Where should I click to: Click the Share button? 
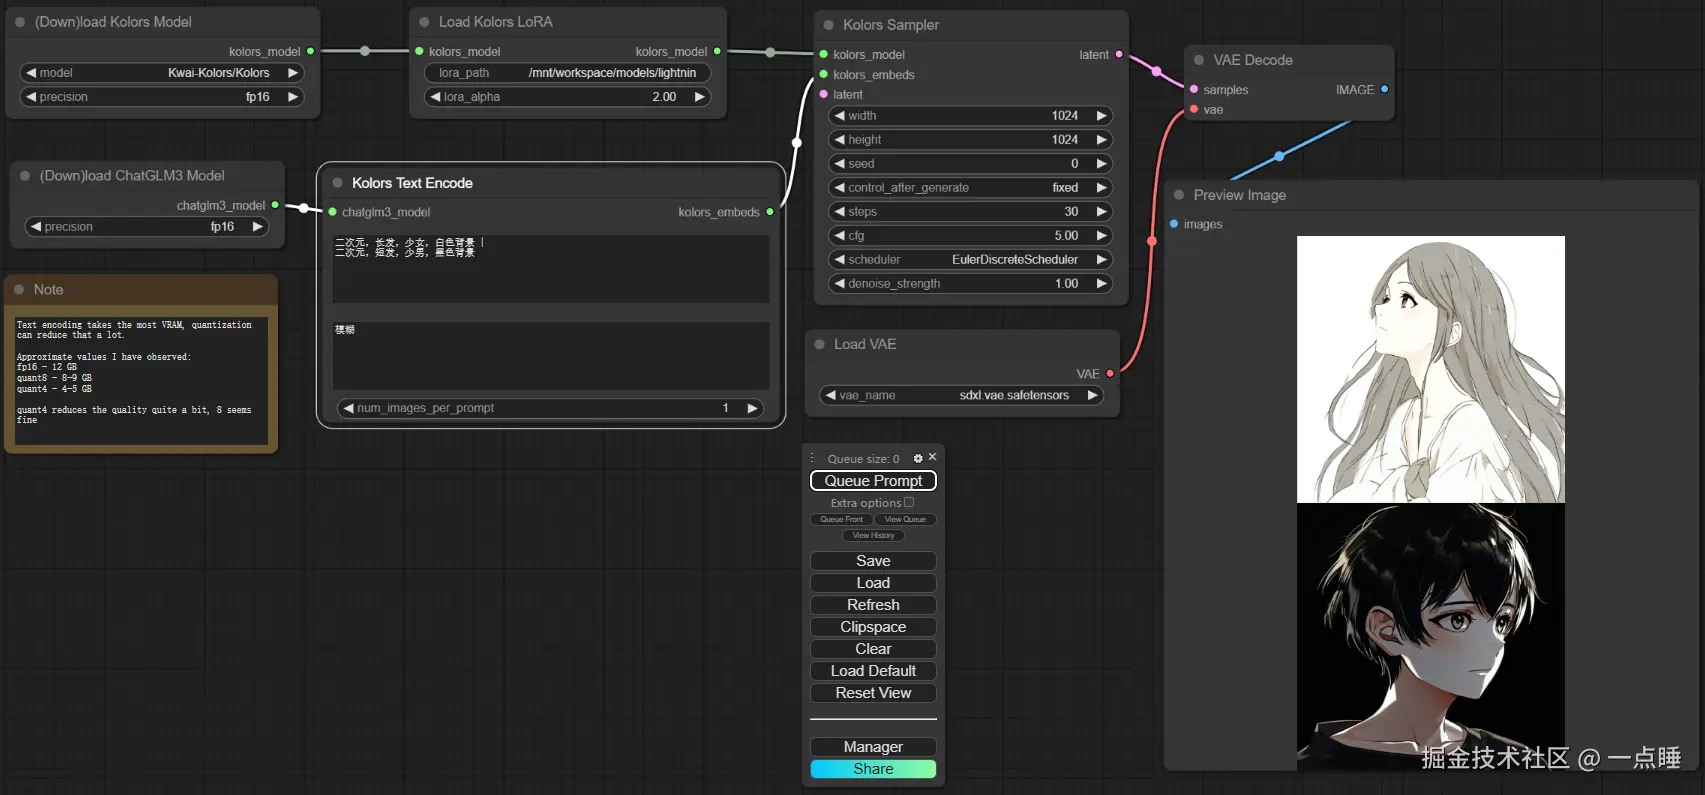pyautogui.click(x=873, y=769)
